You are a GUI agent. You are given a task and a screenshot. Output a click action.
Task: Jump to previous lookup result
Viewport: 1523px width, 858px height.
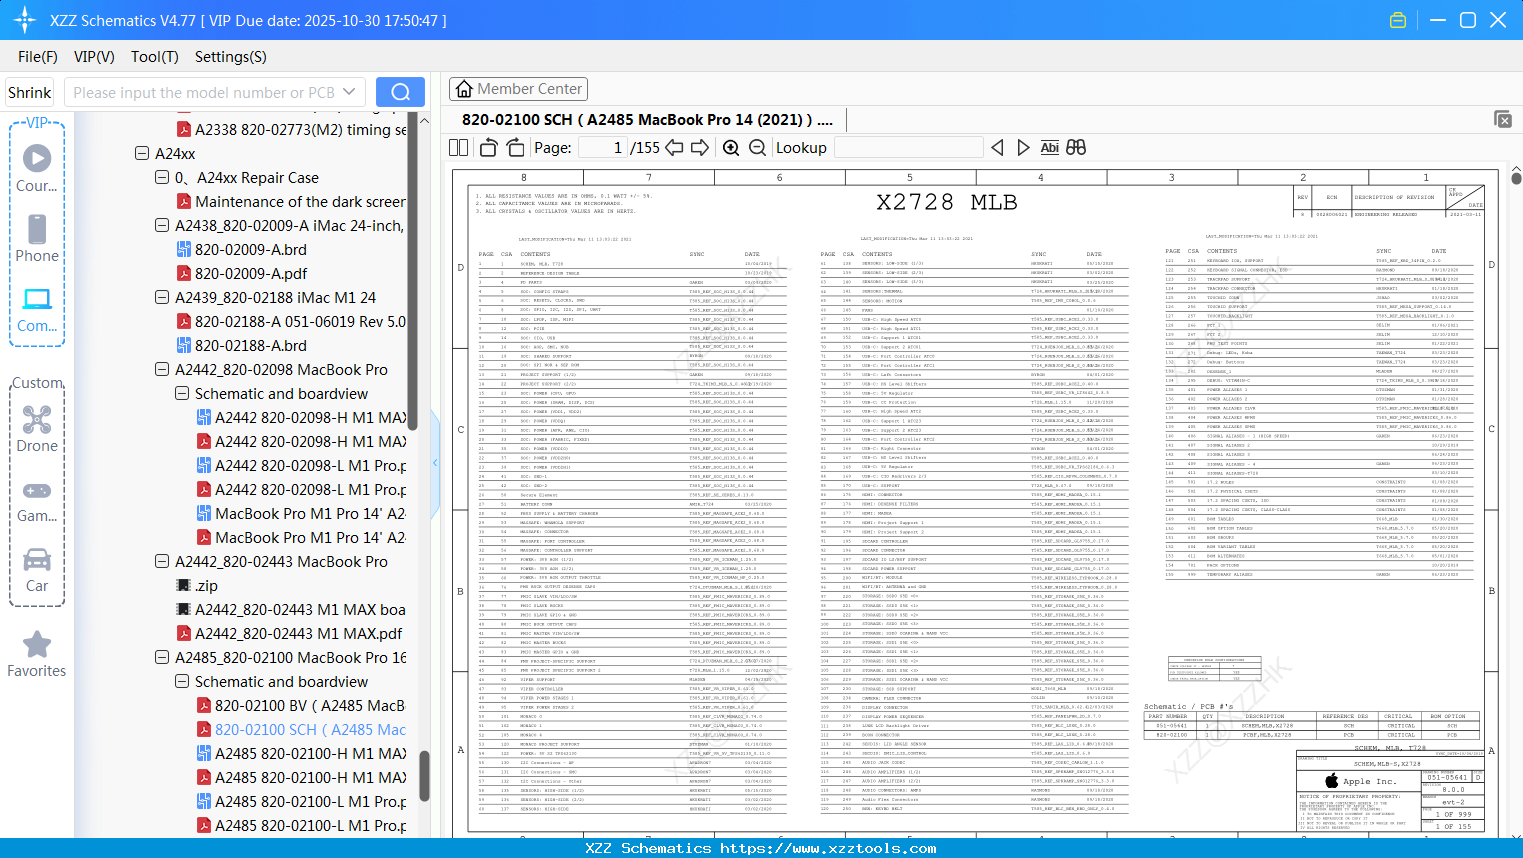(x=997, y=148)
